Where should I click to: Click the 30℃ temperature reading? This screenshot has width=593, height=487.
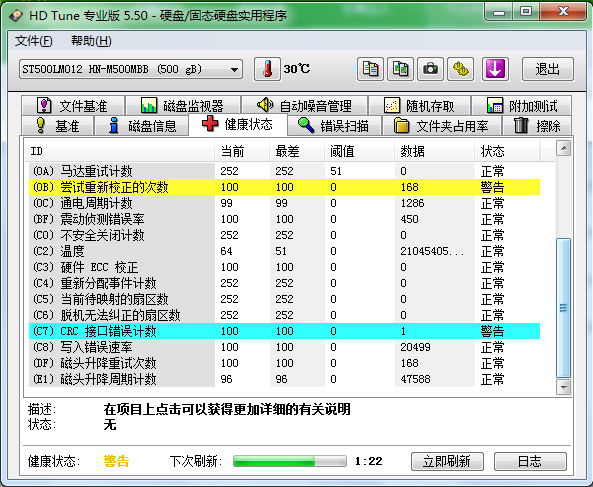click(296, 69)
